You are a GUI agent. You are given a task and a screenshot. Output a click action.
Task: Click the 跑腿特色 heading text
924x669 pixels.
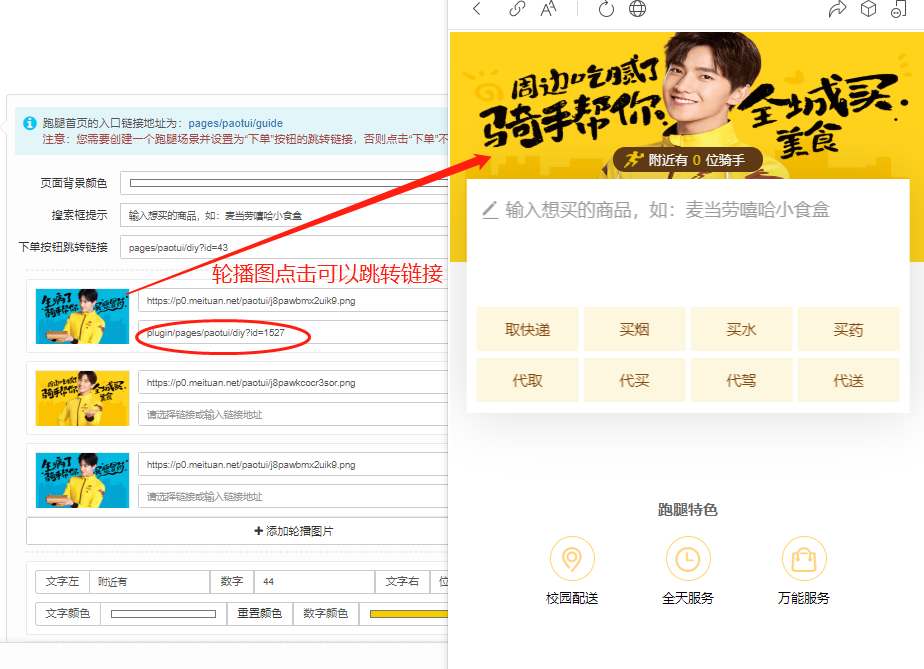click(687, 509)
